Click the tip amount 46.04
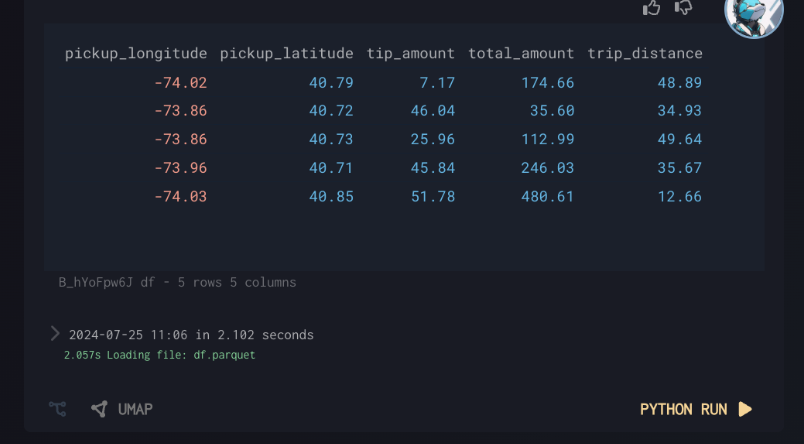804x444 pixels. [x=433, y=111]
